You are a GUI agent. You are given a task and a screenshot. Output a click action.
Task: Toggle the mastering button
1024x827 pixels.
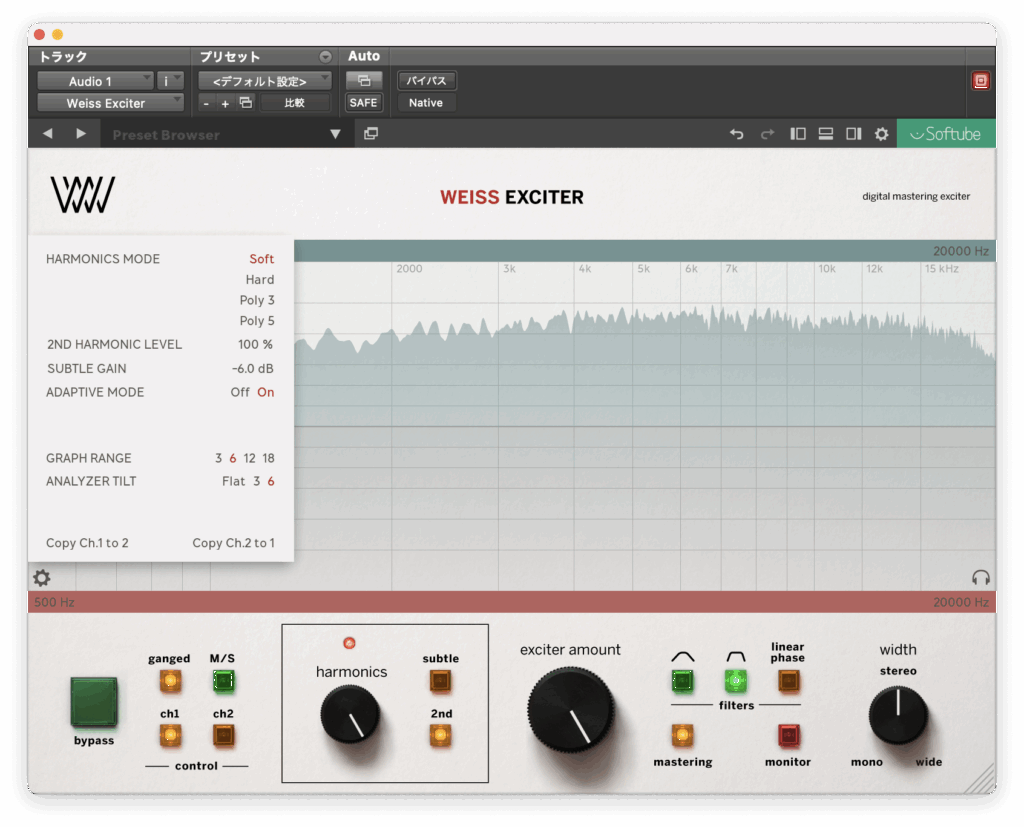[x=682, y=736]
